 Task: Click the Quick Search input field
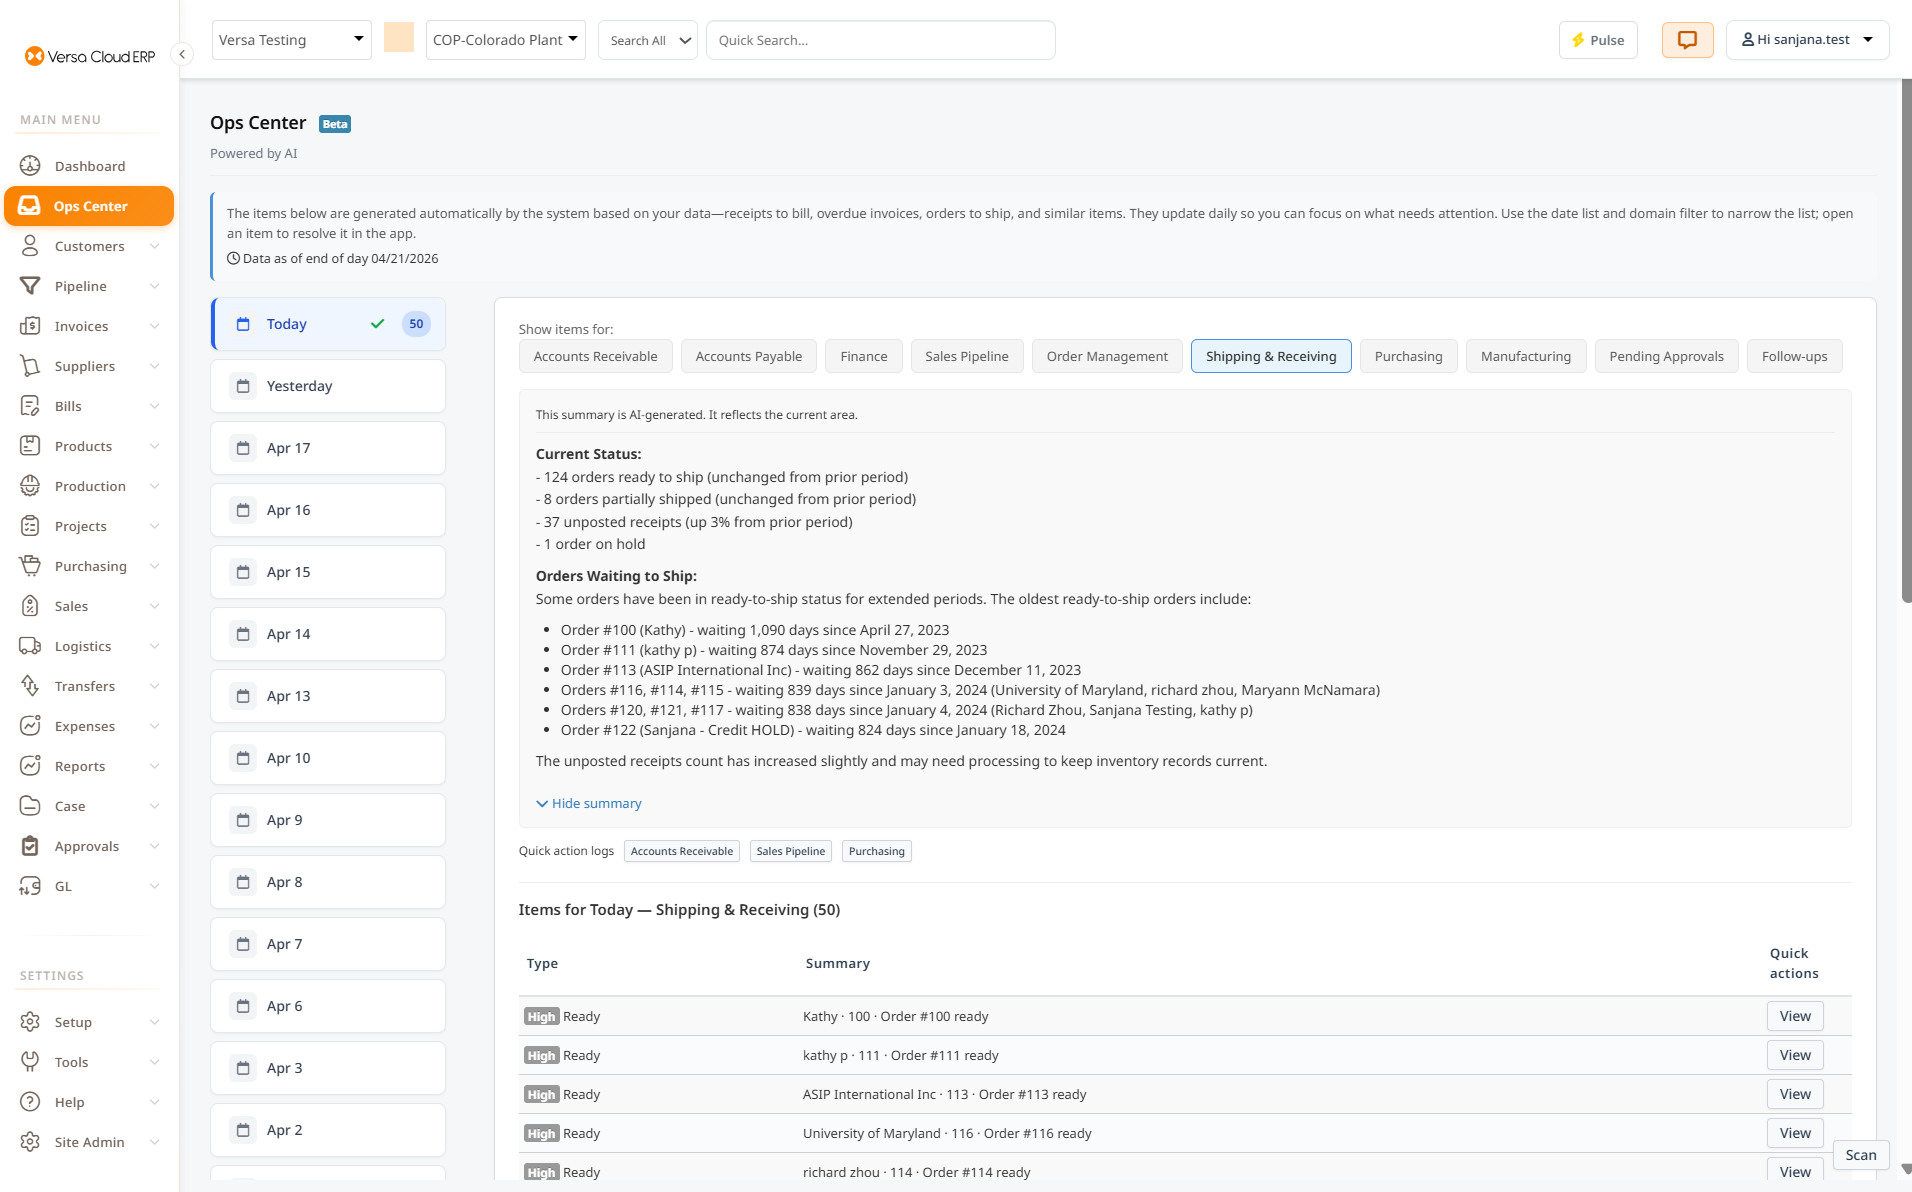880,40
